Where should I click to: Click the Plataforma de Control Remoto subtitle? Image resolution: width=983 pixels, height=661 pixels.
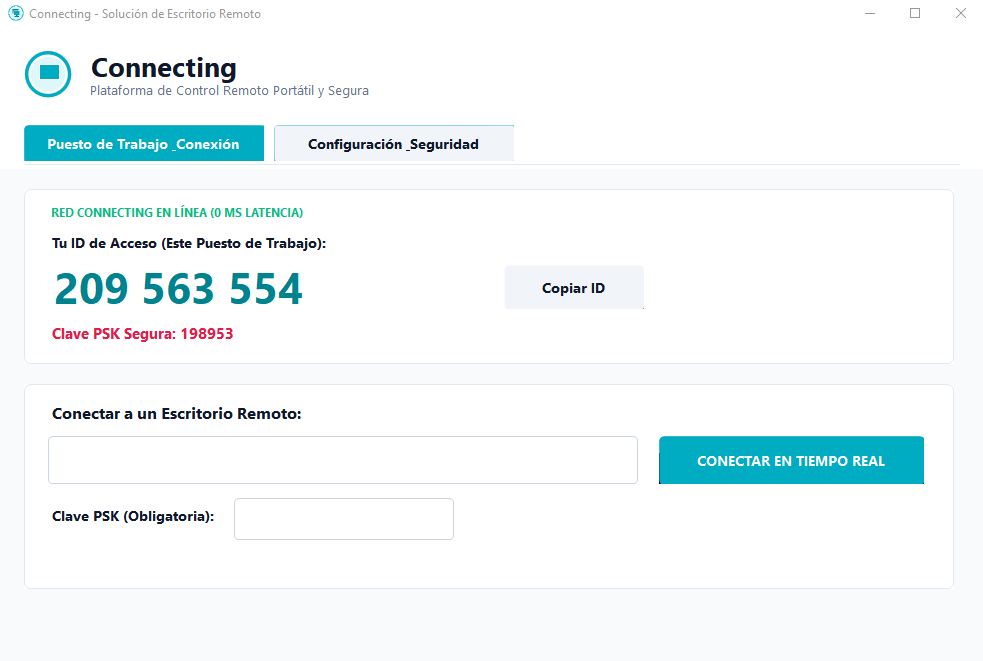[x=229, y=91]
